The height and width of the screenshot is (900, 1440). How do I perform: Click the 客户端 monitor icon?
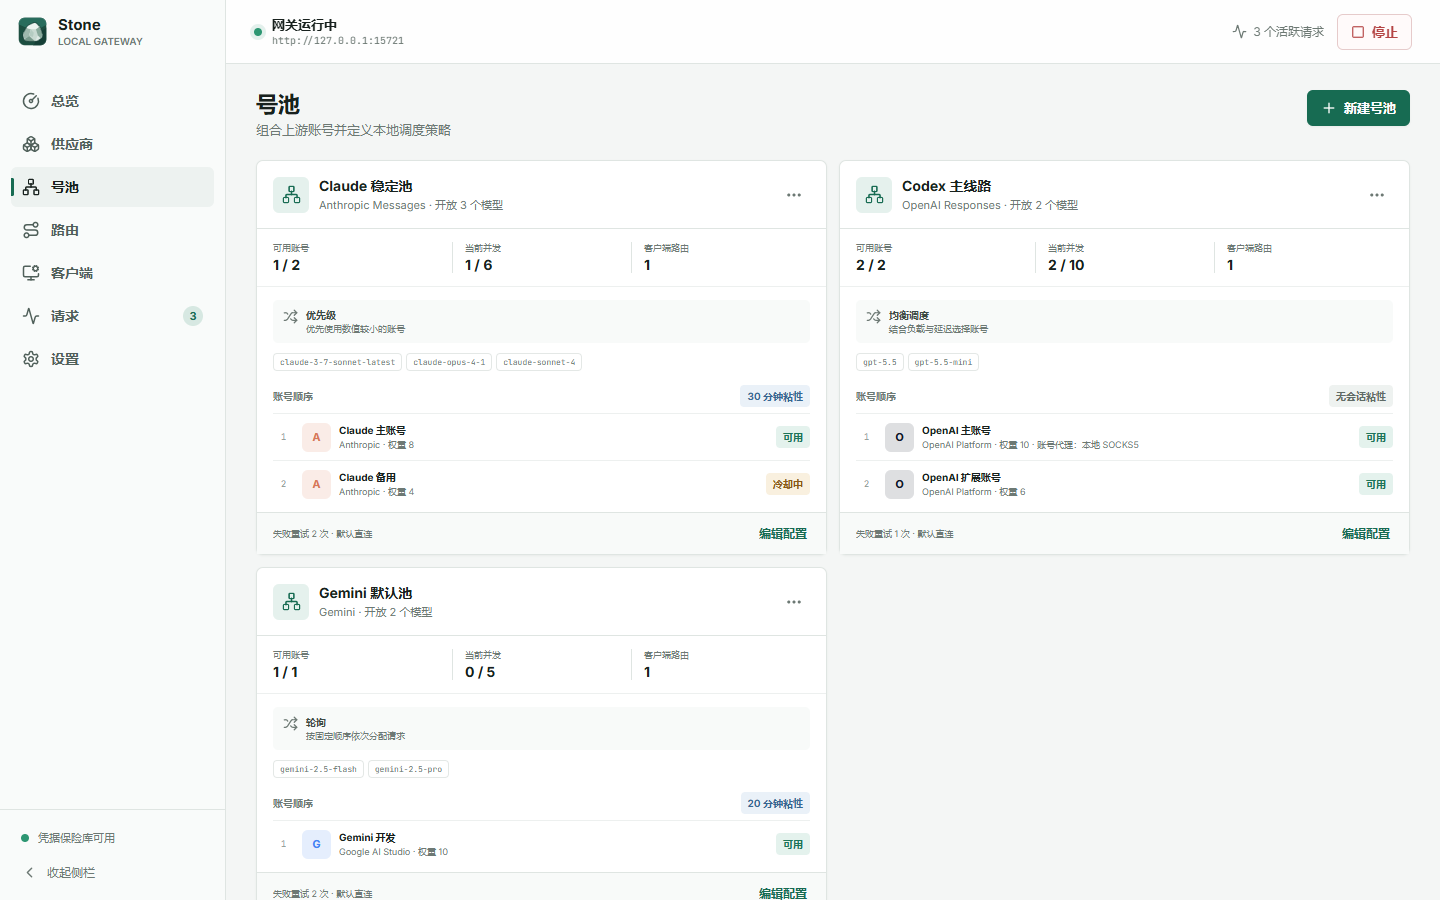click(31, 273)
